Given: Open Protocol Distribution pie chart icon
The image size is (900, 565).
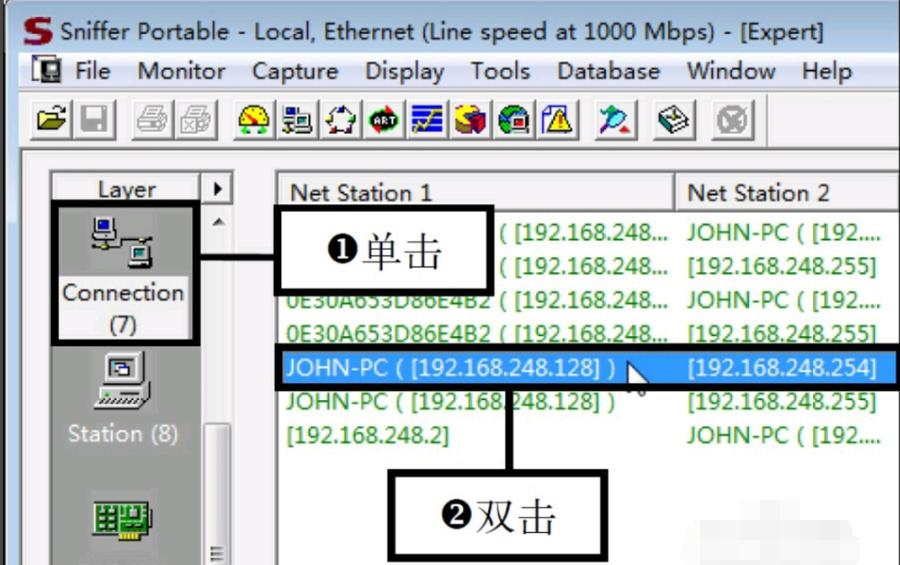Looking at the screenshot, I should click(471, 120).
